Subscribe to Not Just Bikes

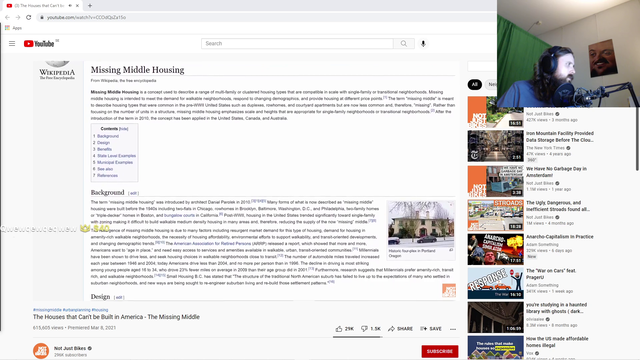coord(440,351)
